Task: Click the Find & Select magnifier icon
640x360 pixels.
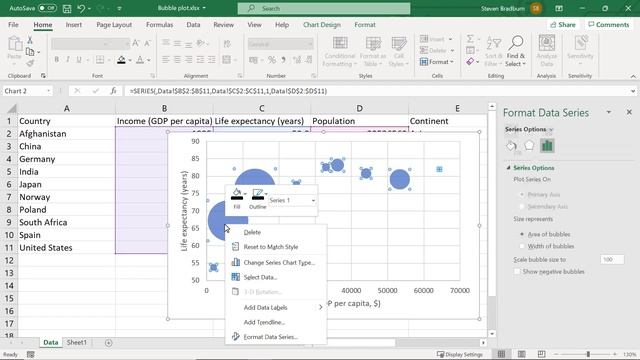Action: [x=516, y=42]
